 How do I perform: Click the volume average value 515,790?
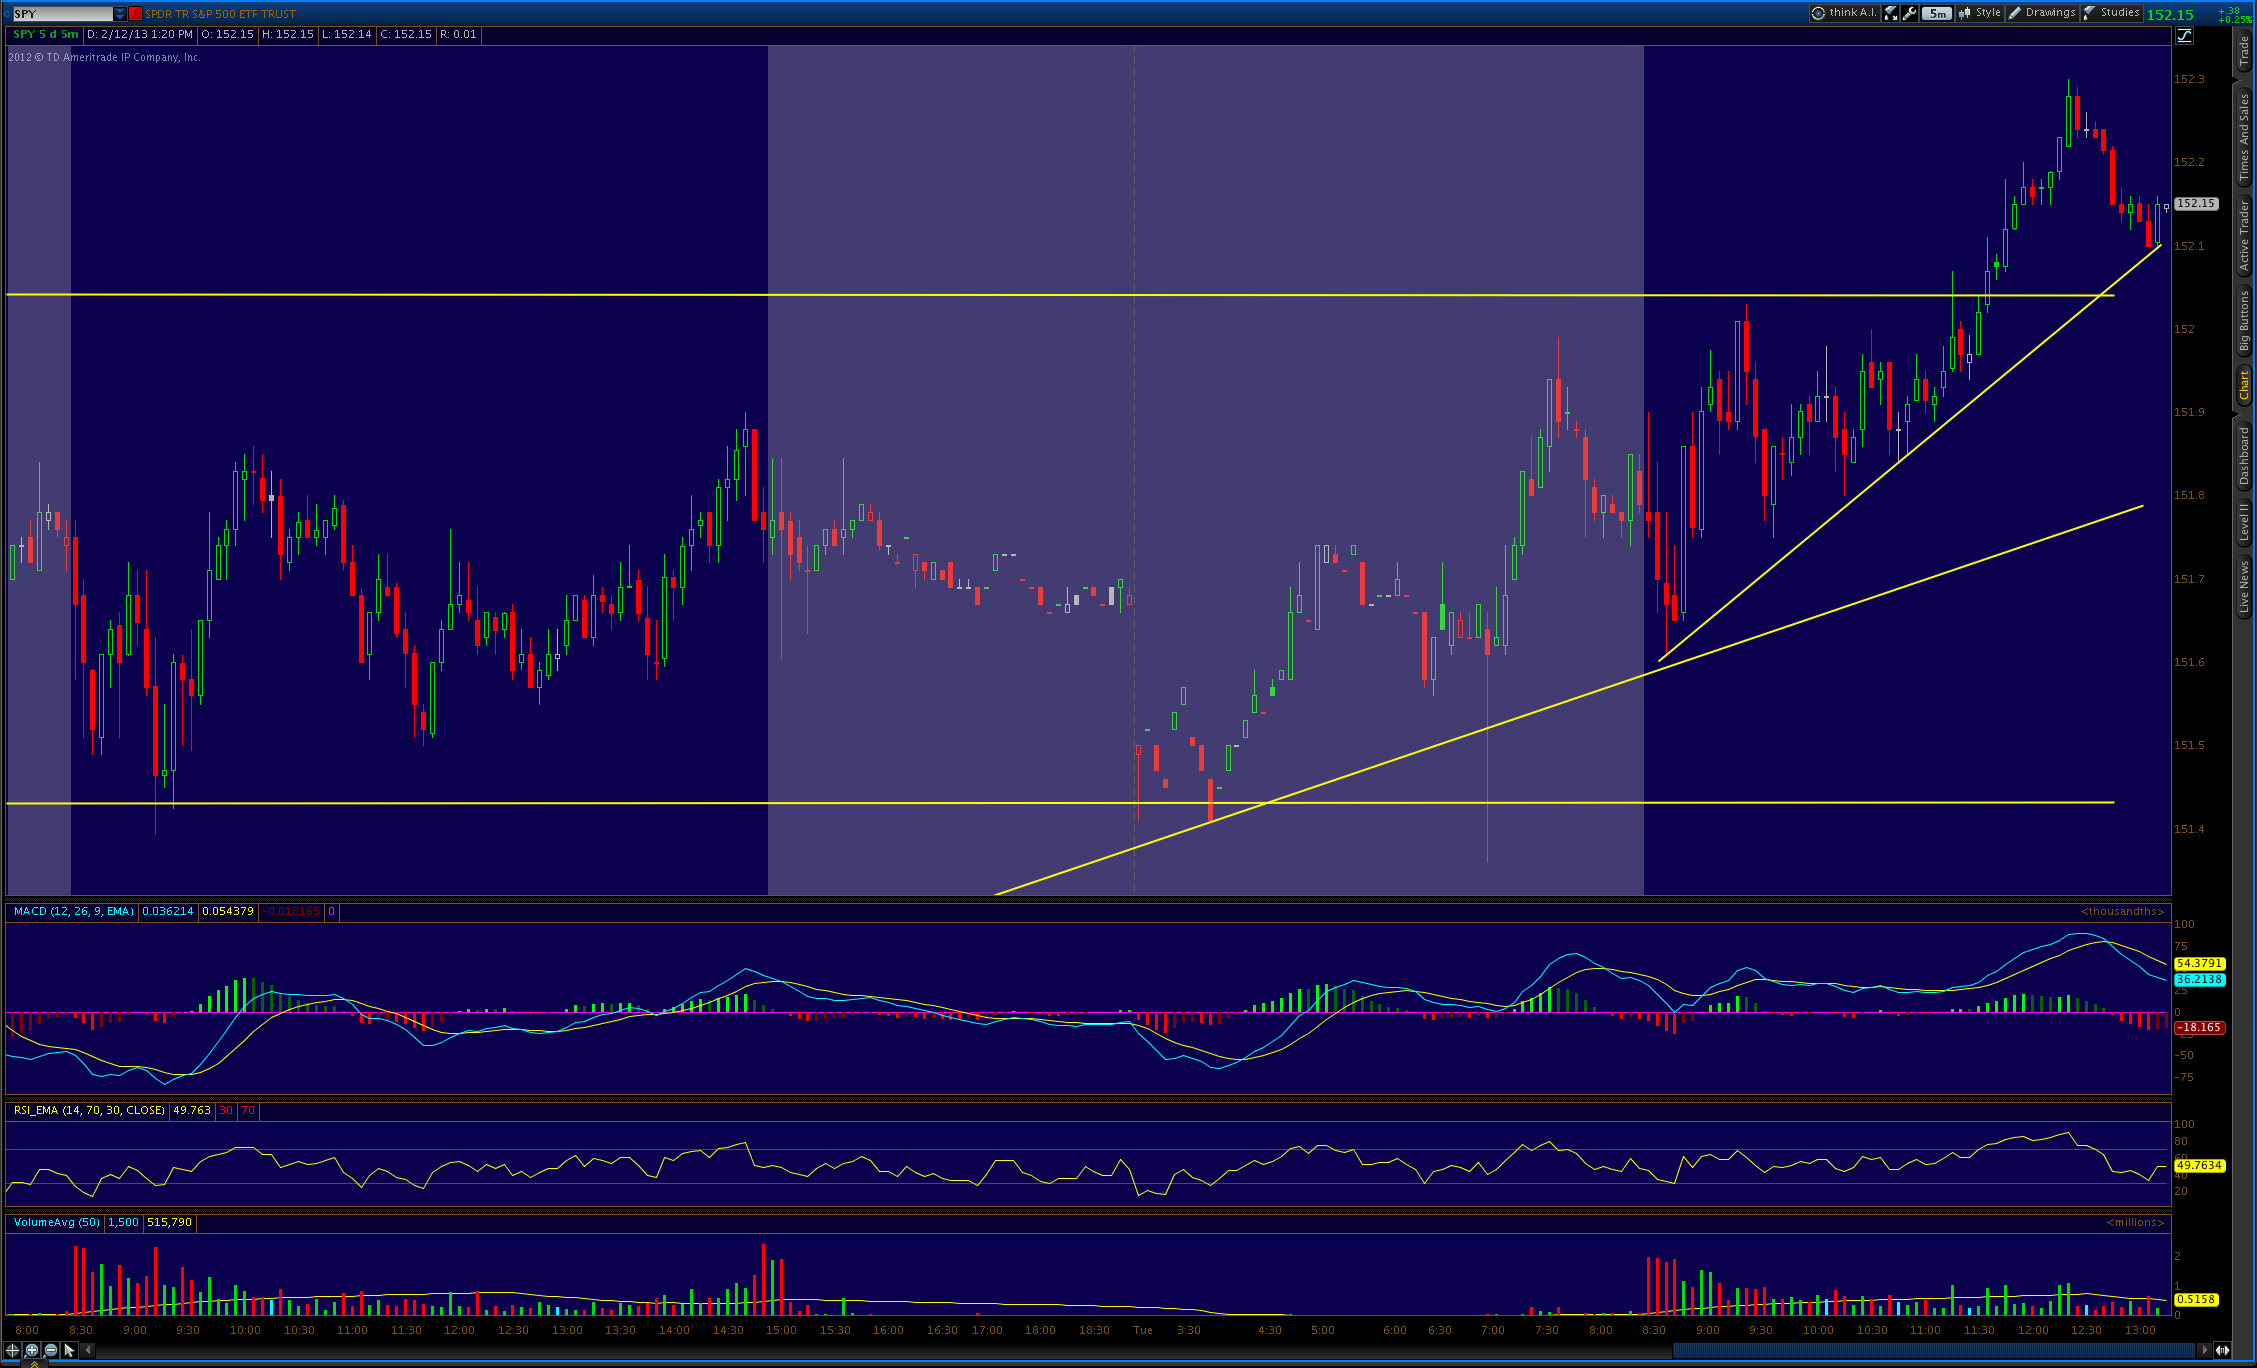tap(169, 1222)
